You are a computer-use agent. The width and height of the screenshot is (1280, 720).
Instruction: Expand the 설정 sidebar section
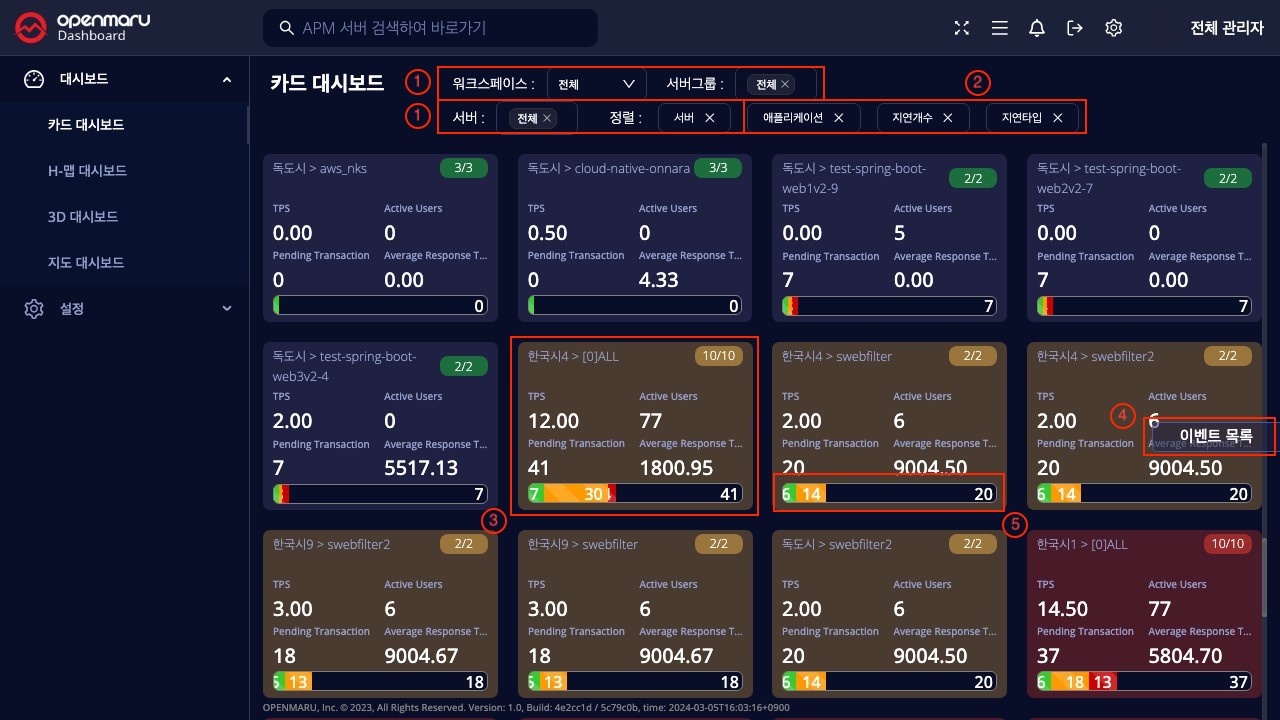click(226, 308)
